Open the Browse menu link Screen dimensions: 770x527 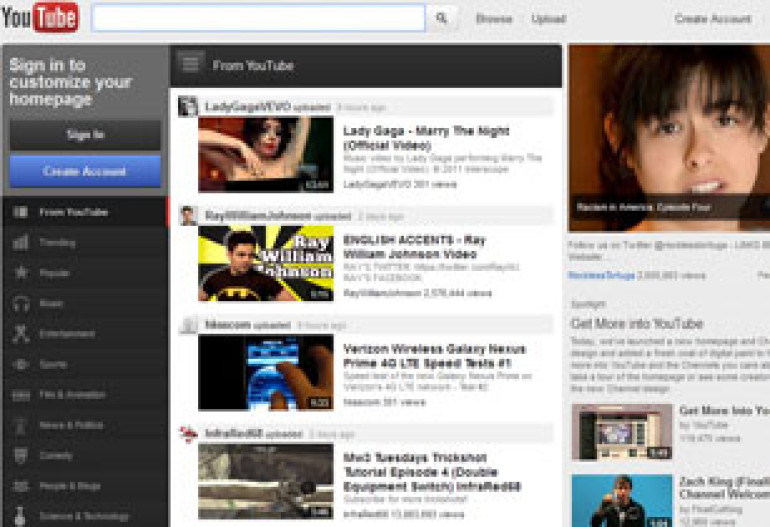tap(494, 19)
